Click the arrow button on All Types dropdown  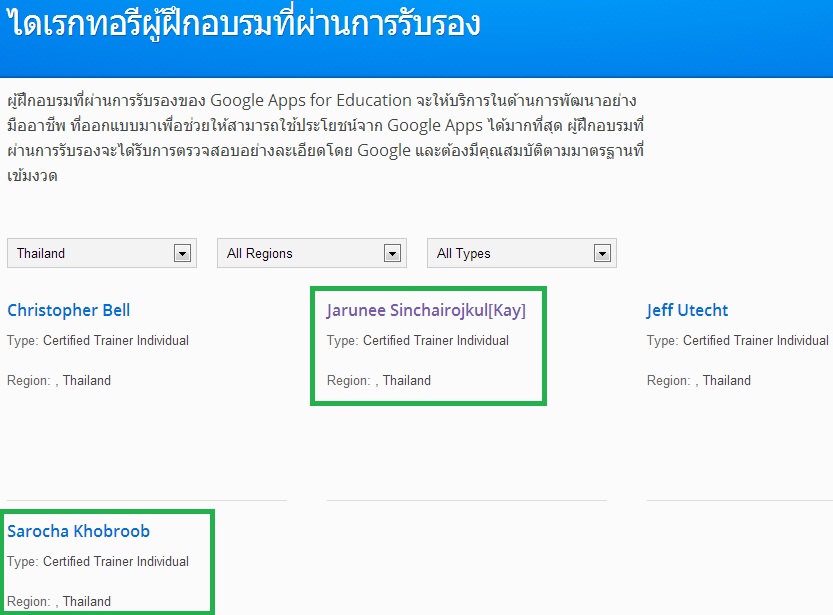coord(602,254)
